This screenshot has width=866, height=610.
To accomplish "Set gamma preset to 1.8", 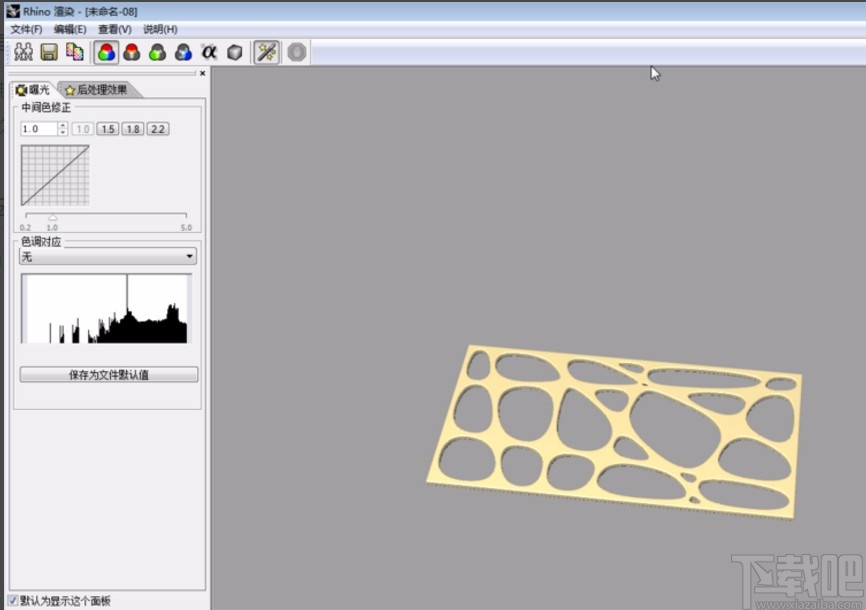I will pyautogui.click(x=133, y=129).
